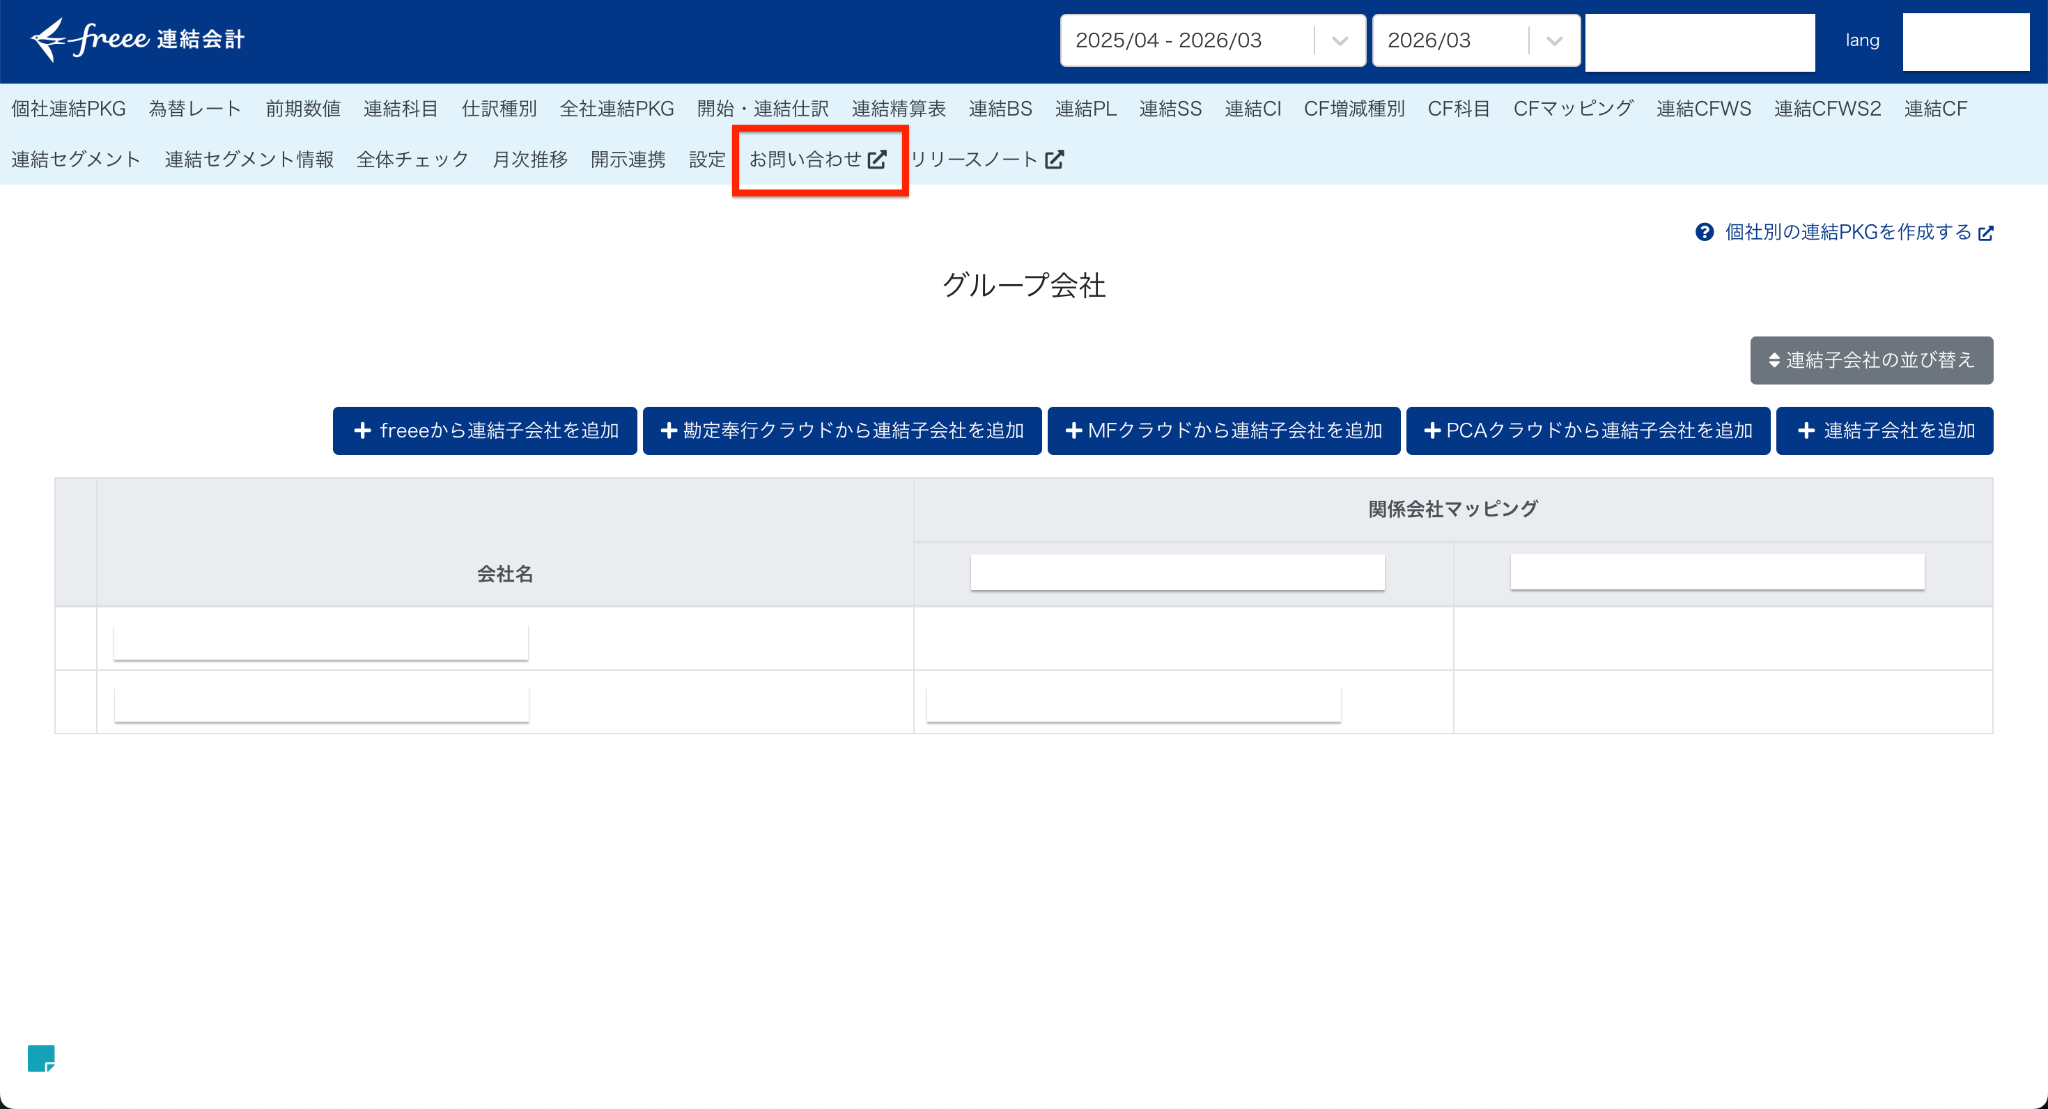This screenshot has width=2048, height=1109.
Task: Open the 為替レート menu item
Action: 195,109
